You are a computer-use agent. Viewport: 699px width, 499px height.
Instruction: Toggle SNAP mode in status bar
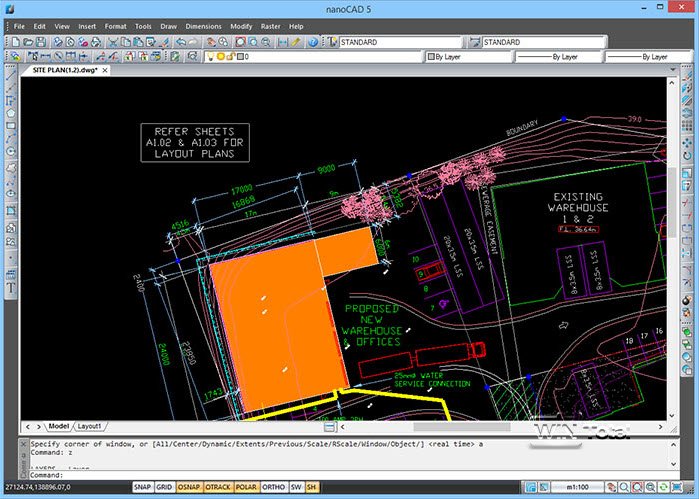tap(143, 487)
